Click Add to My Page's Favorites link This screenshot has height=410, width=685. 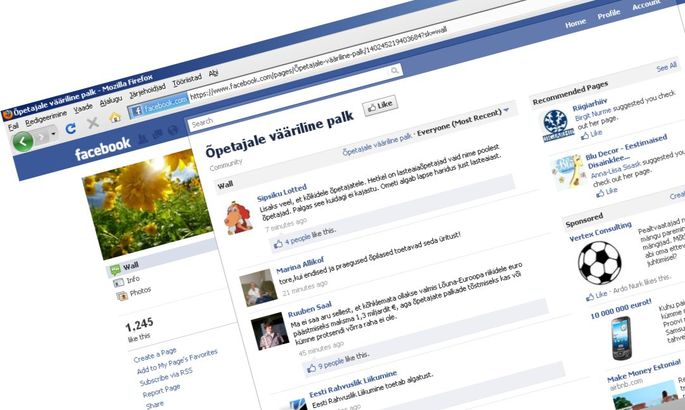click(177, 361)
